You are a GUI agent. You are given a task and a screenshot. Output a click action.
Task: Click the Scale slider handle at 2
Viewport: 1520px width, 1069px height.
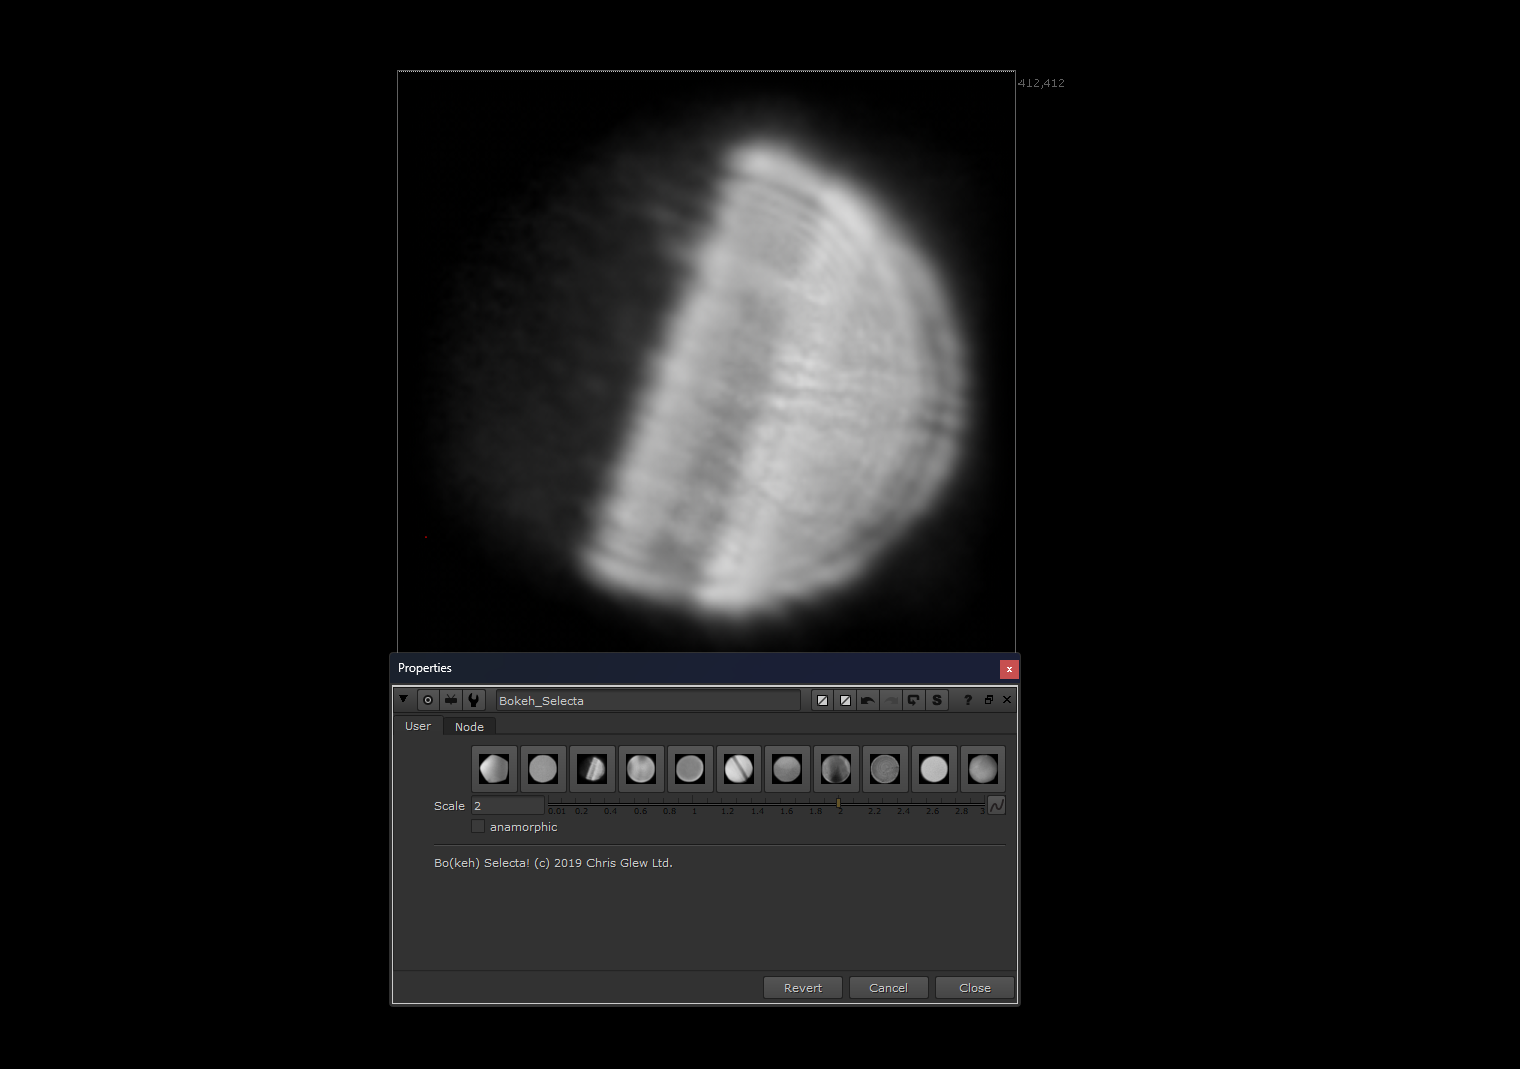click(x=838, y=803)
